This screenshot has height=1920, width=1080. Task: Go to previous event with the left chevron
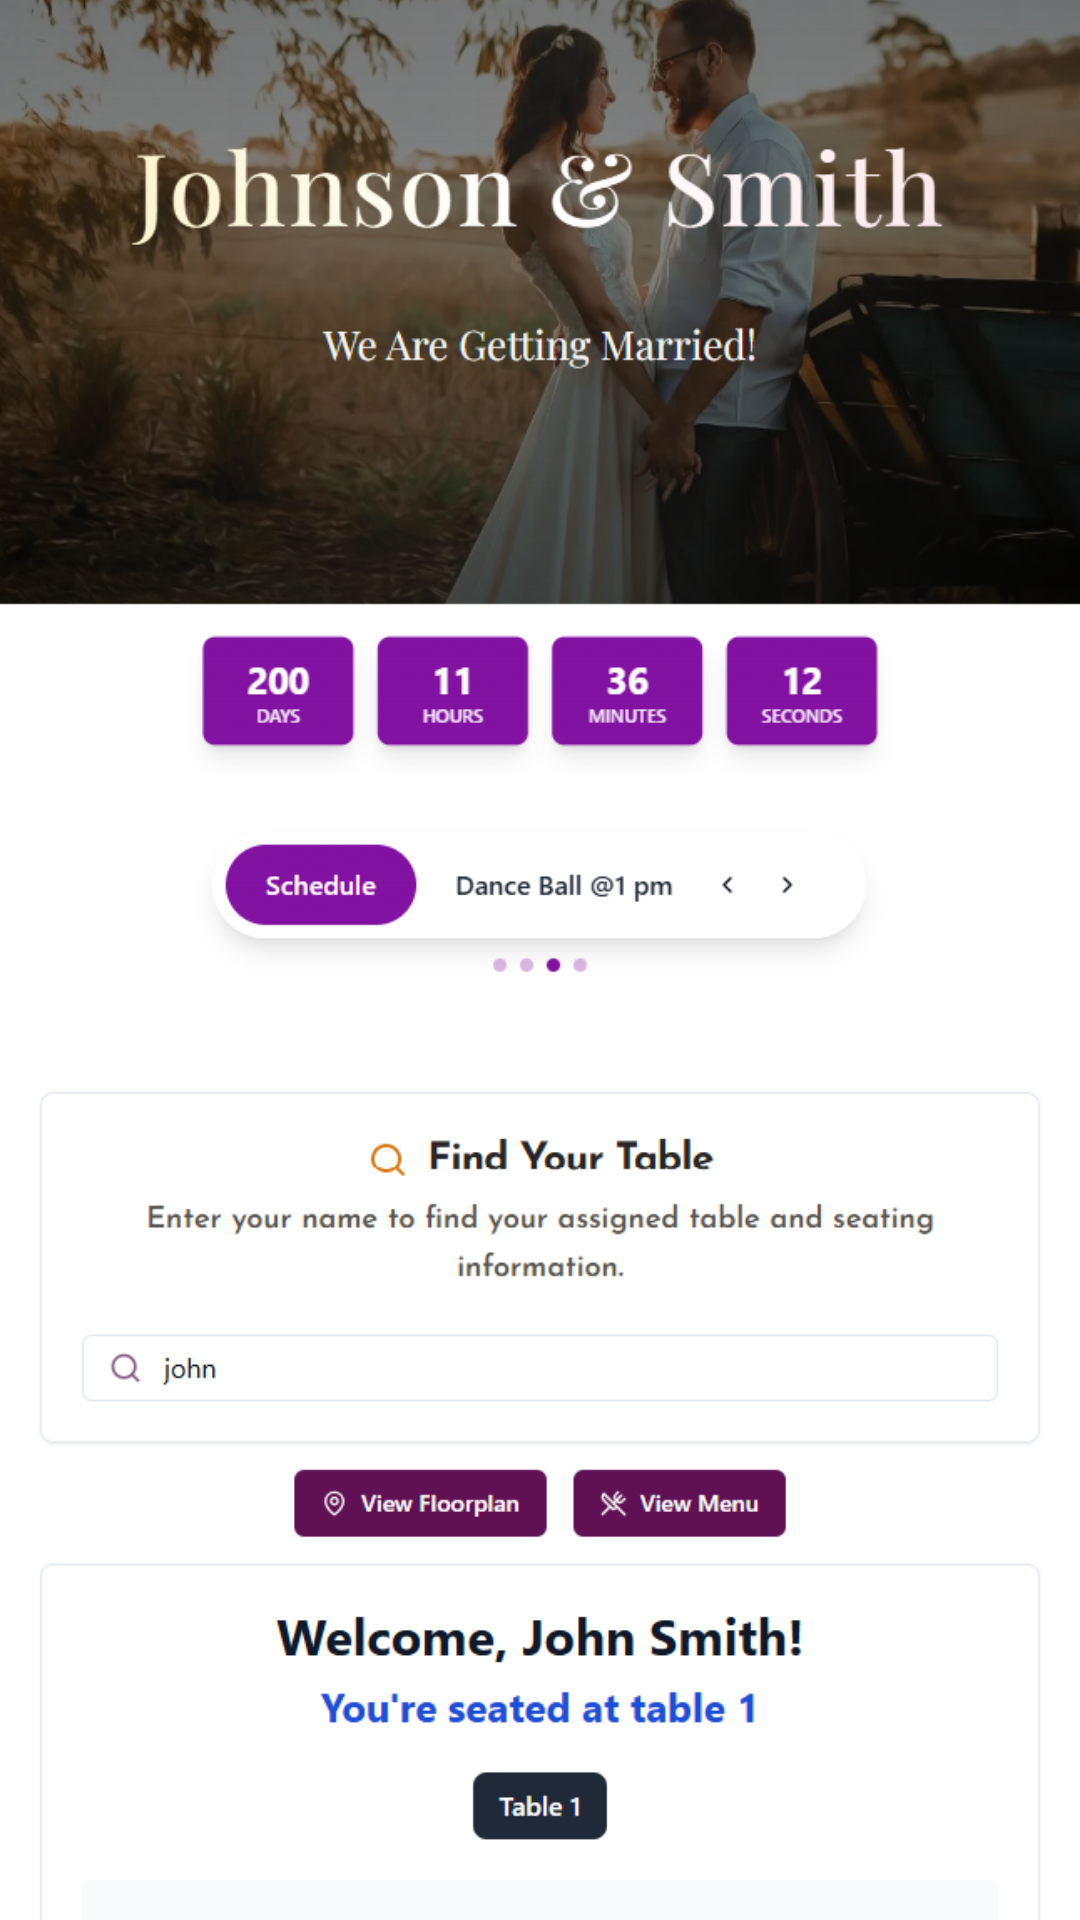(x=728, y=885)
